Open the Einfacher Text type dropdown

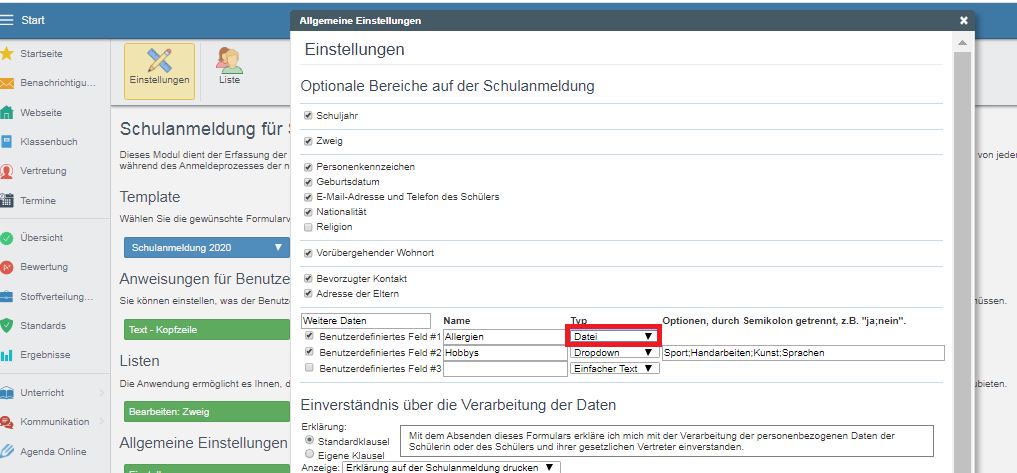coord(614,369)
